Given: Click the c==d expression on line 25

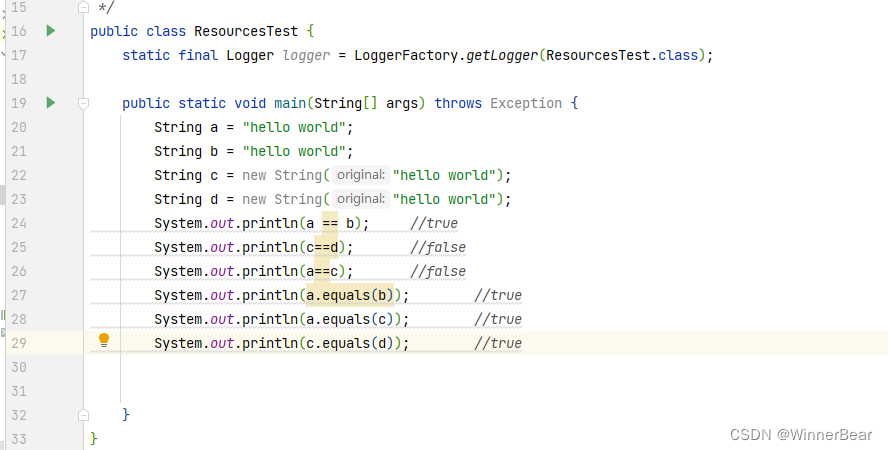Looking at the screenshot, I should 322,247.
